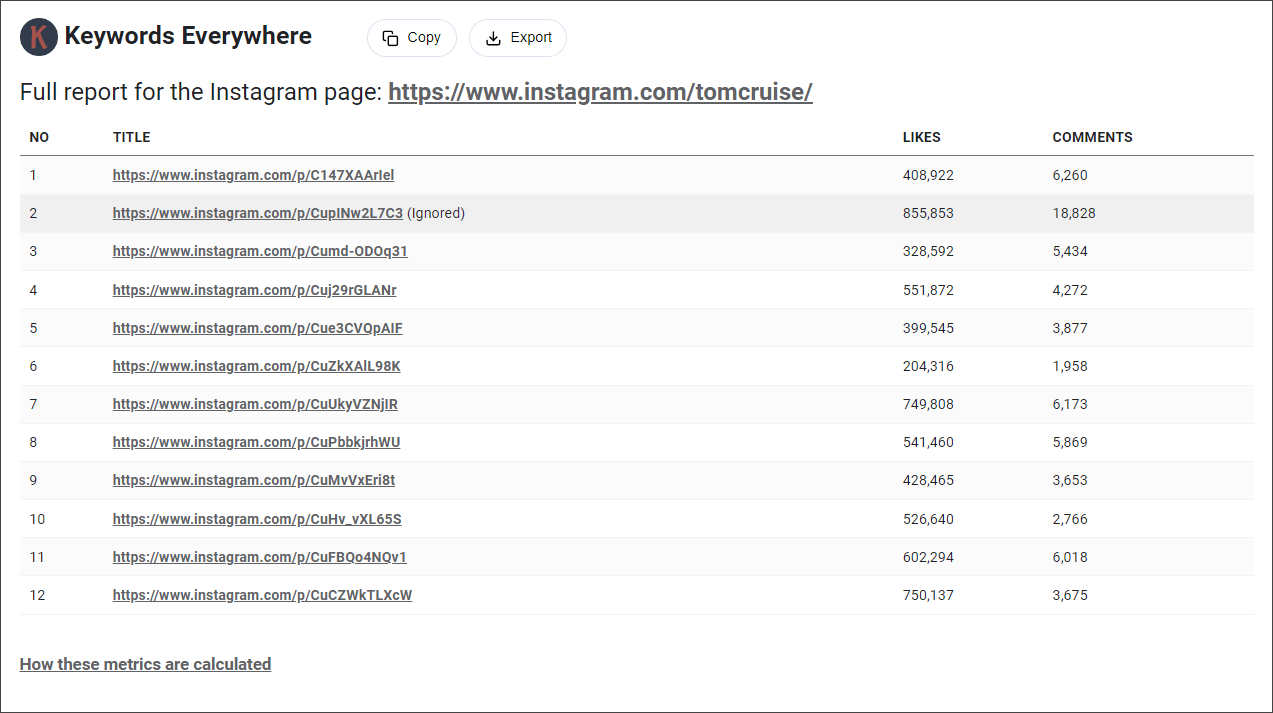The image size is (1273, 713).
Task: Click row number 12 in the NO column
Action: (x=37, y=595)
